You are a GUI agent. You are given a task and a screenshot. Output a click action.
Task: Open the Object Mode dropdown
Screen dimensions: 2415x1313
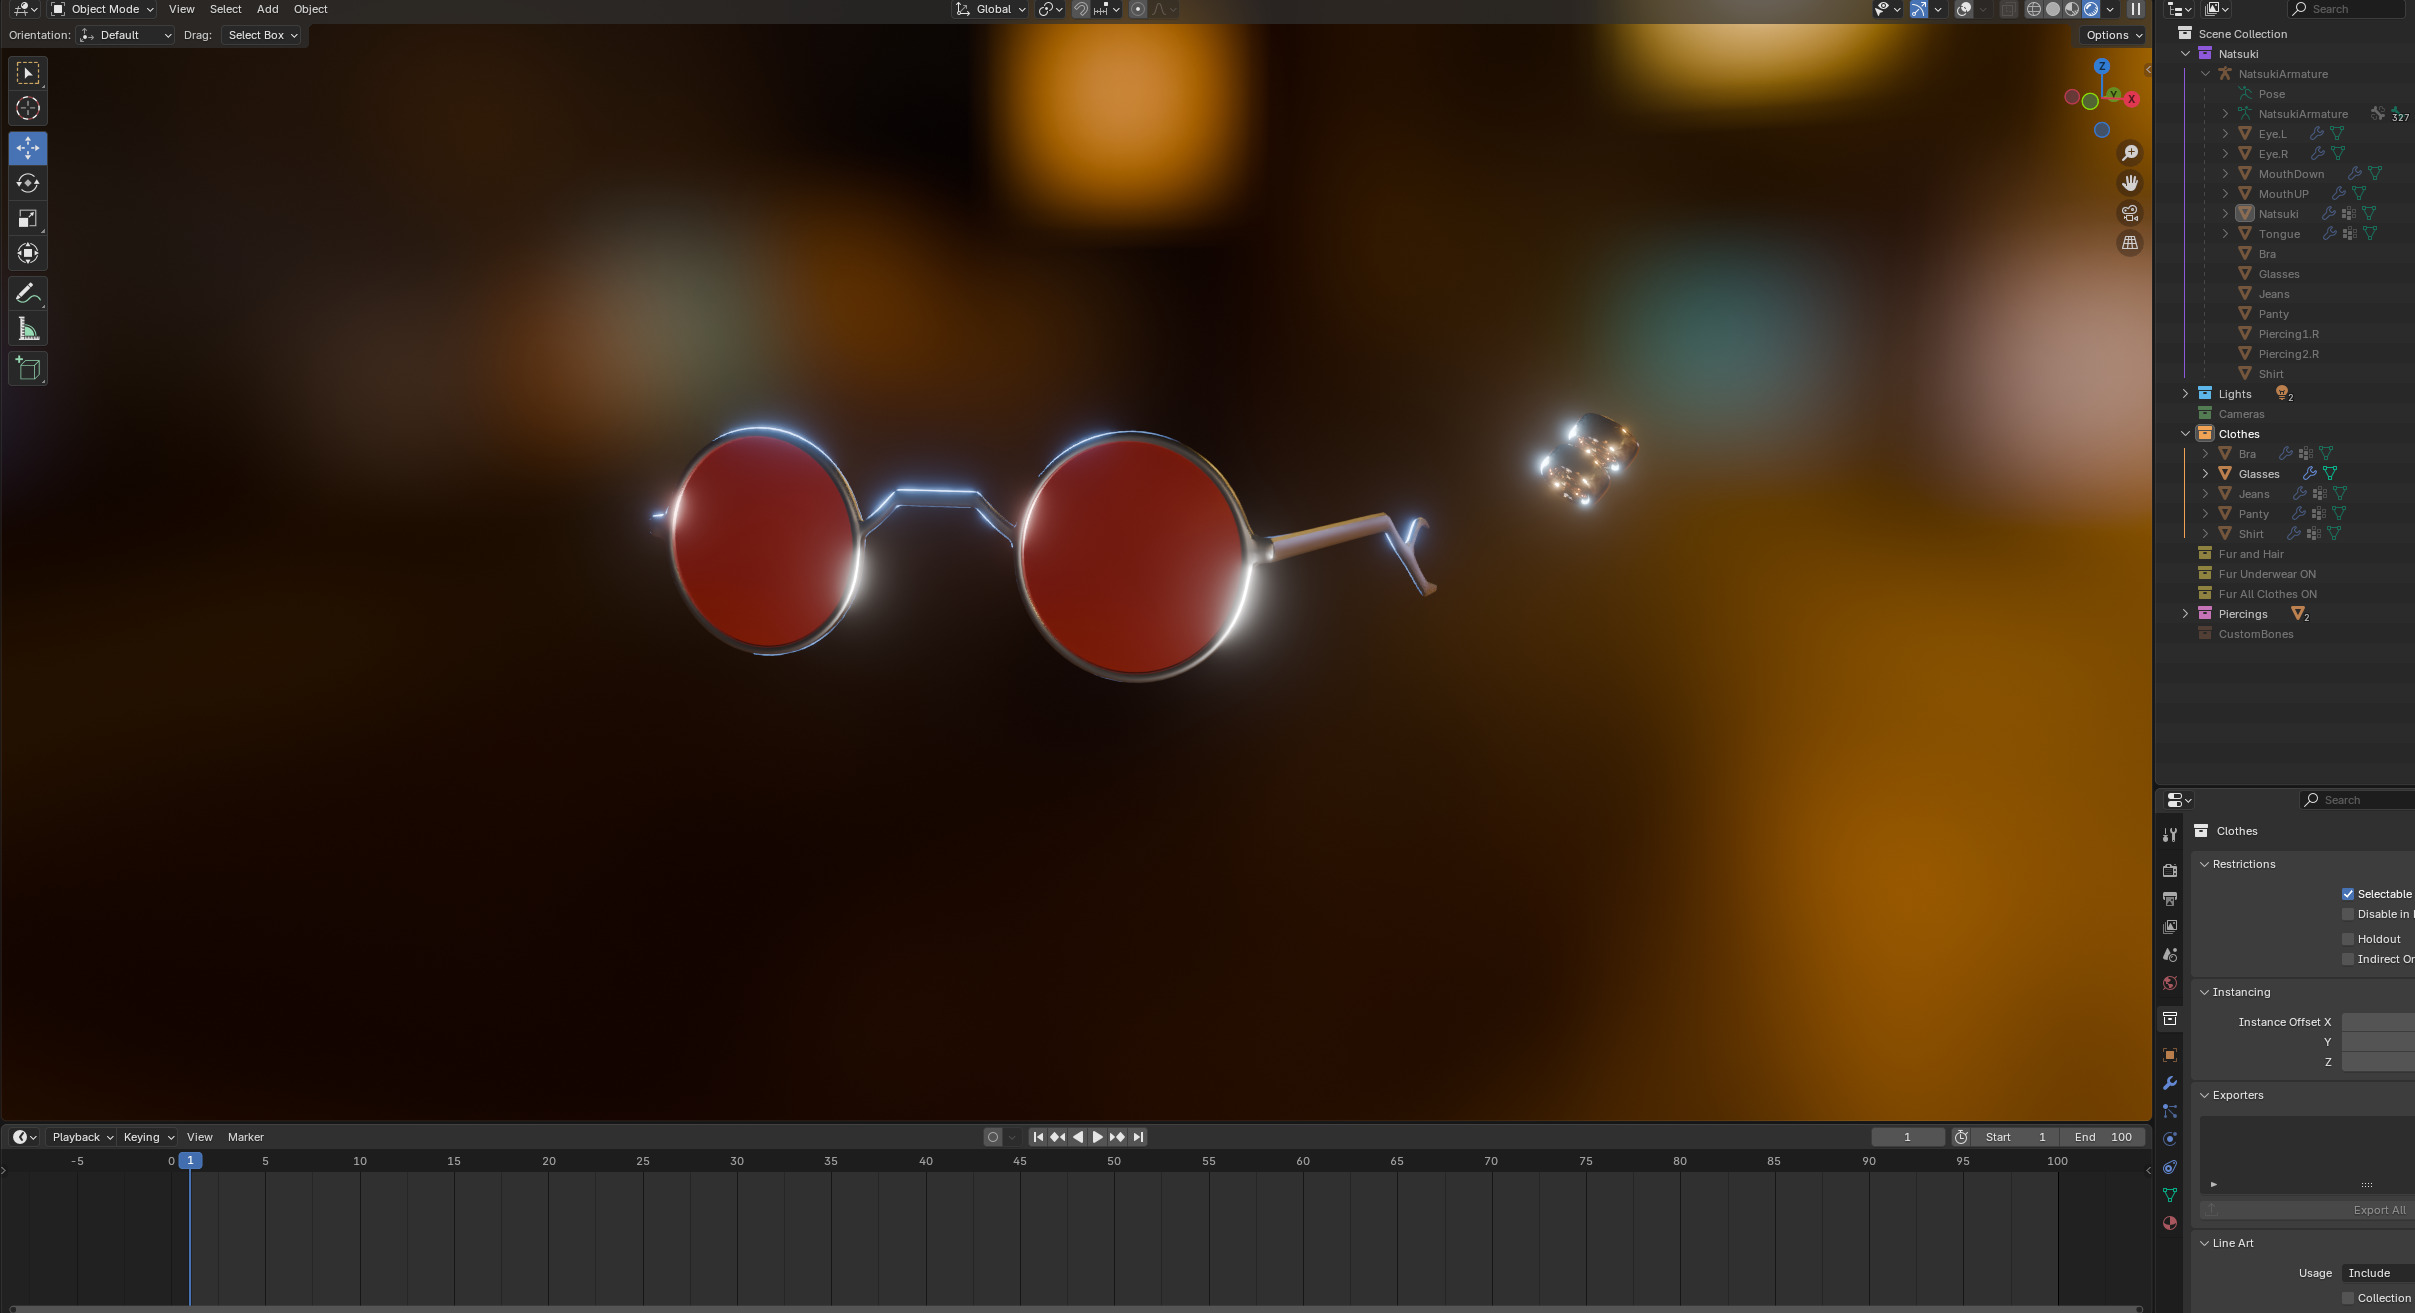103,9
